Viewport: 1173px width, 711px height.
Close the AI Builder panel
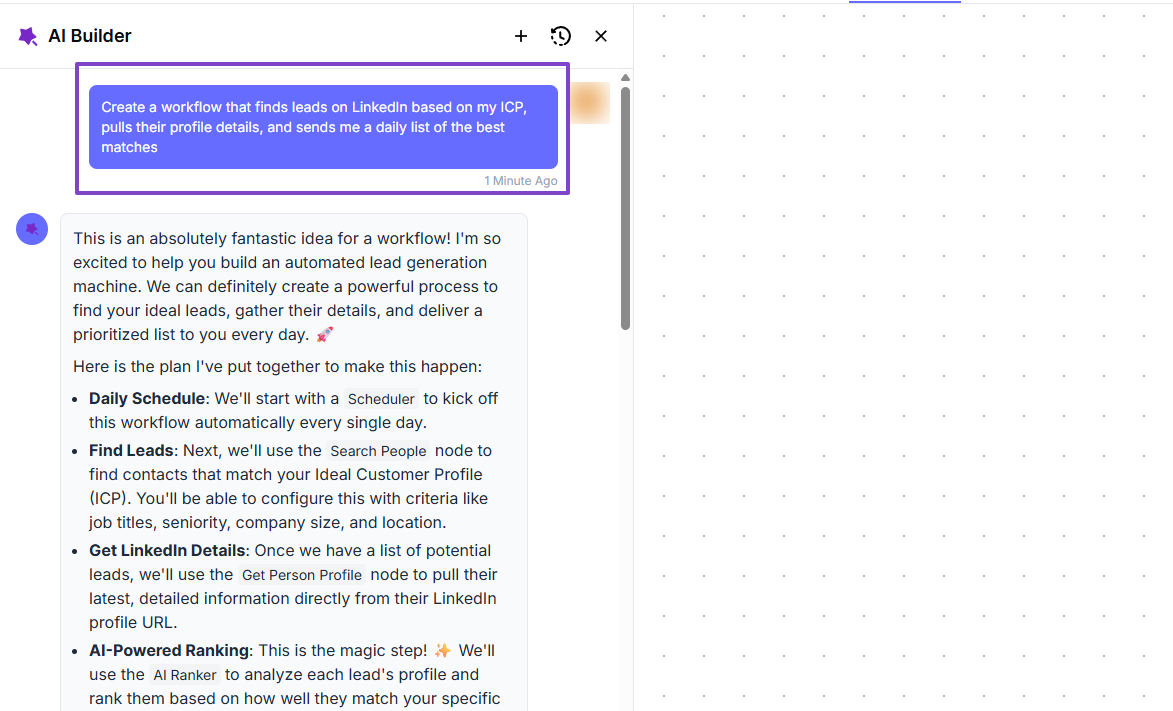[601, 36]
